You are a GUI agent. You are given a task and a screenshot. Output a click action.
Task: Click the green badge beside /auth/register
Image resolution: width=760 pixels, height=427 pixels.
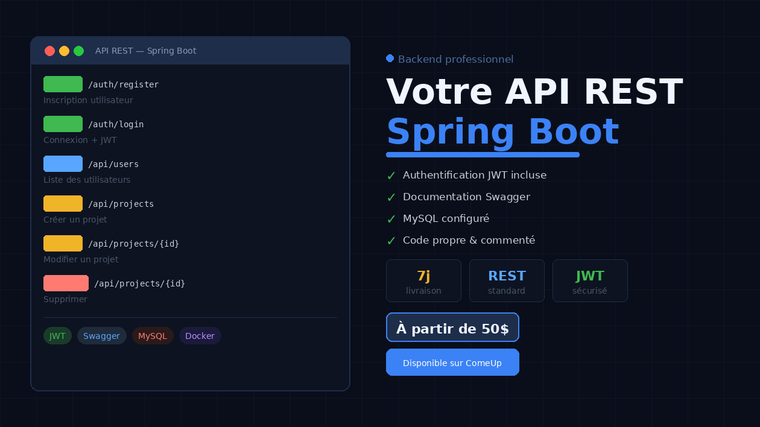pos(63,84)
